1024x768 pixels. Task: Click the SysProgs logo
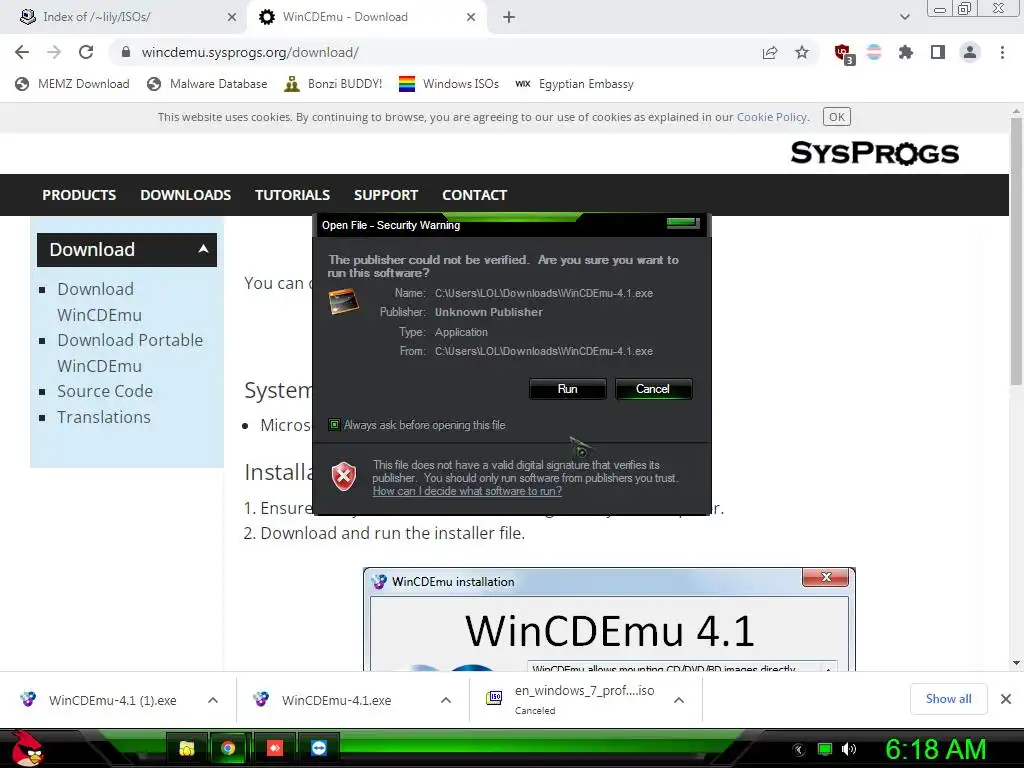[x=874, y=153]
